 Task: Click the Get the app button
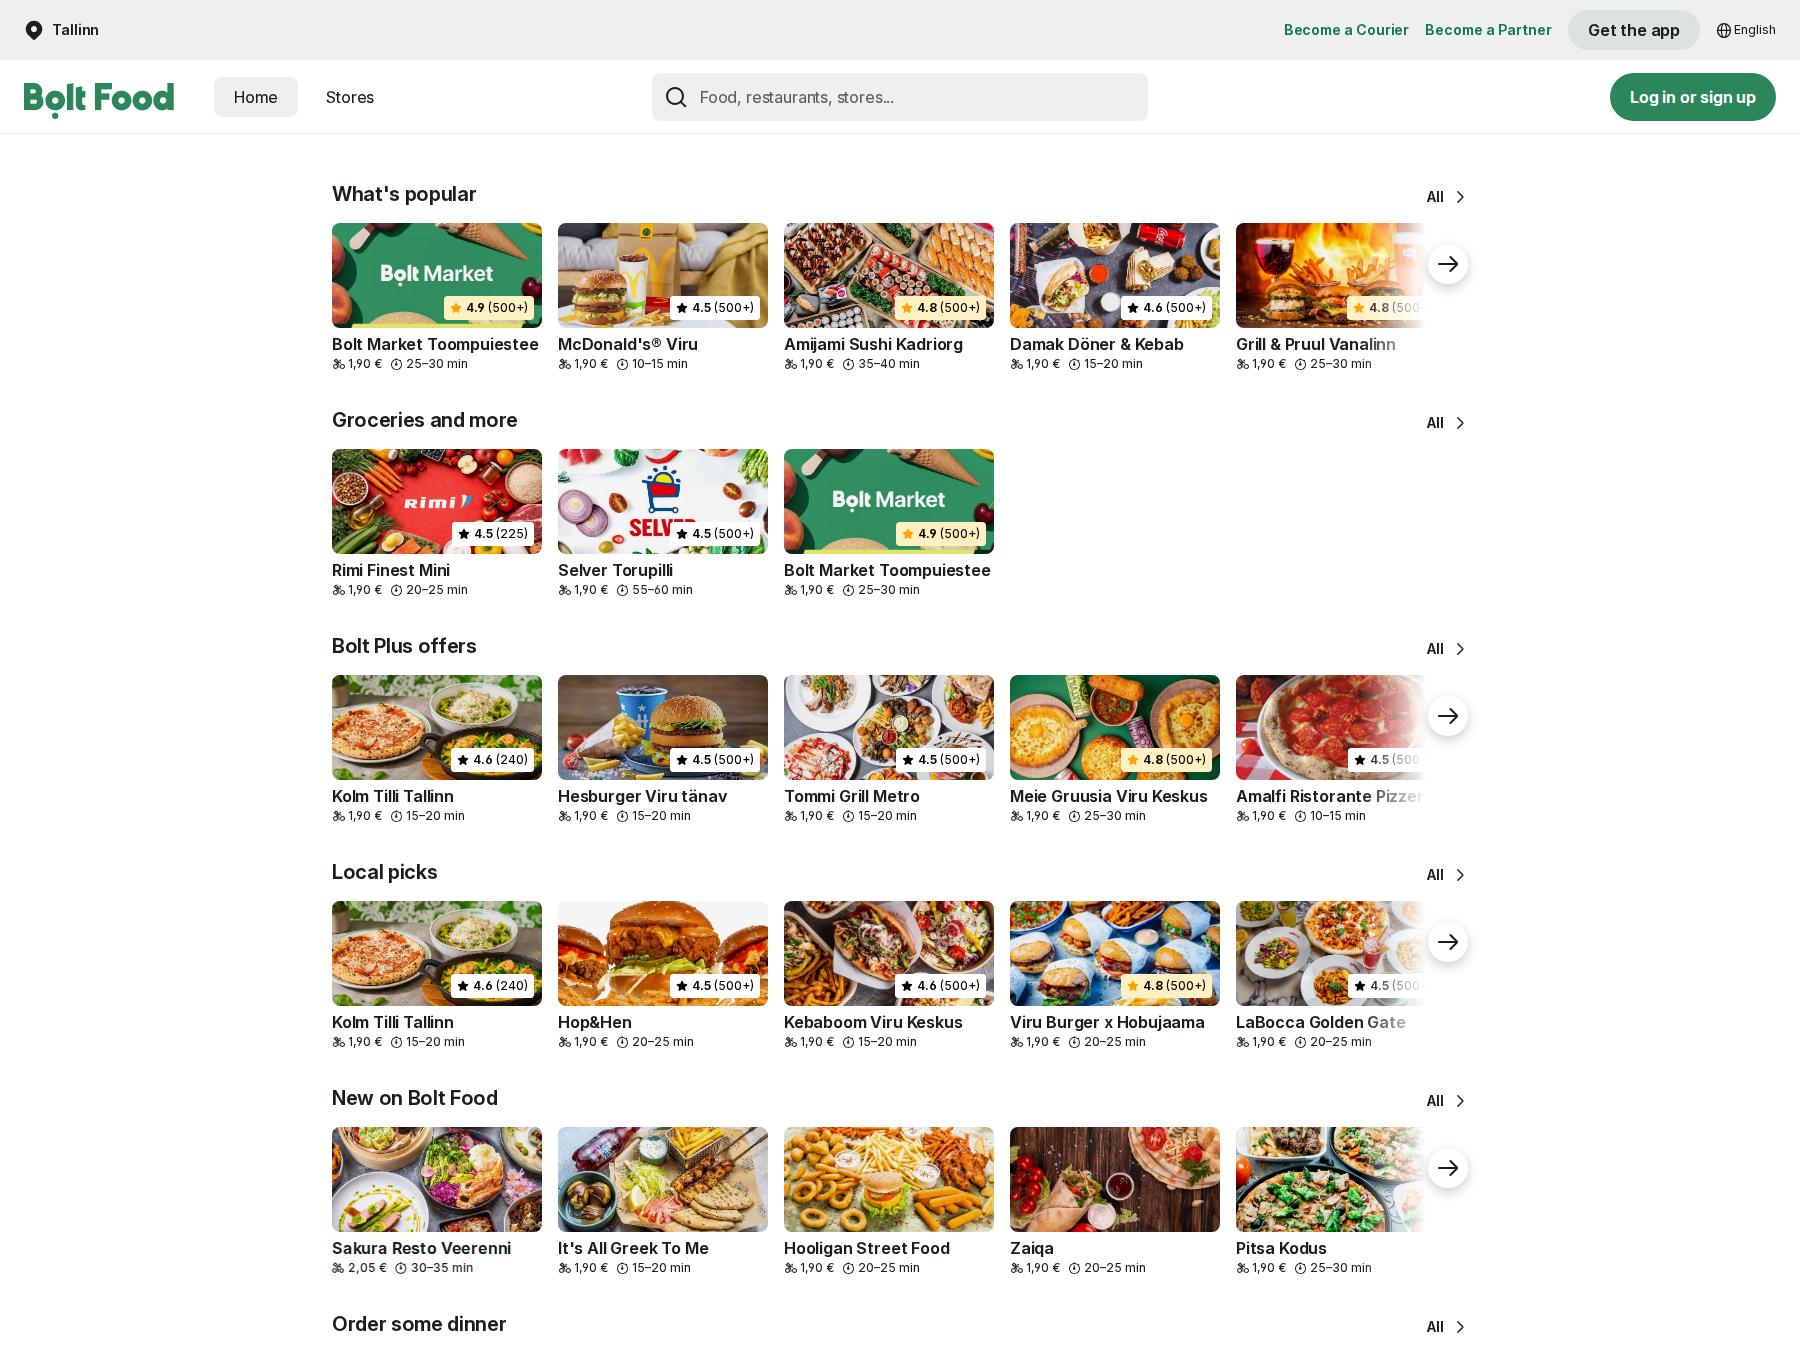(x=1634, y=30)
